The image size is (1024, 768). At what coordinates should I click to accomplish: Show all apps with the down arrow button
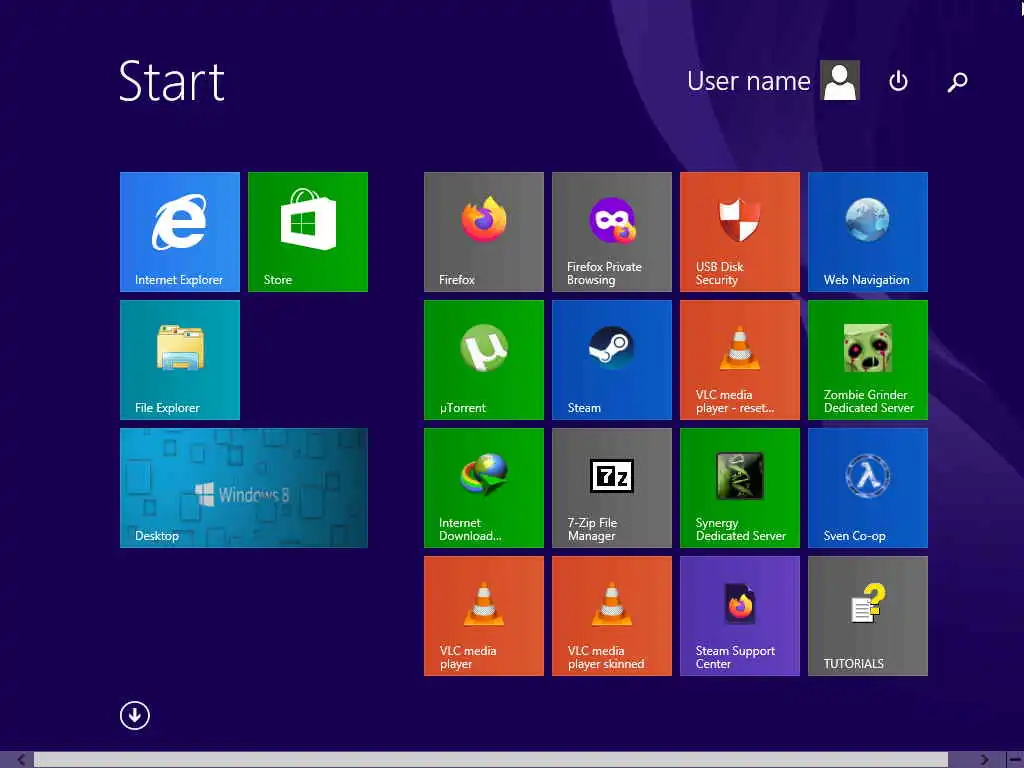135,715
